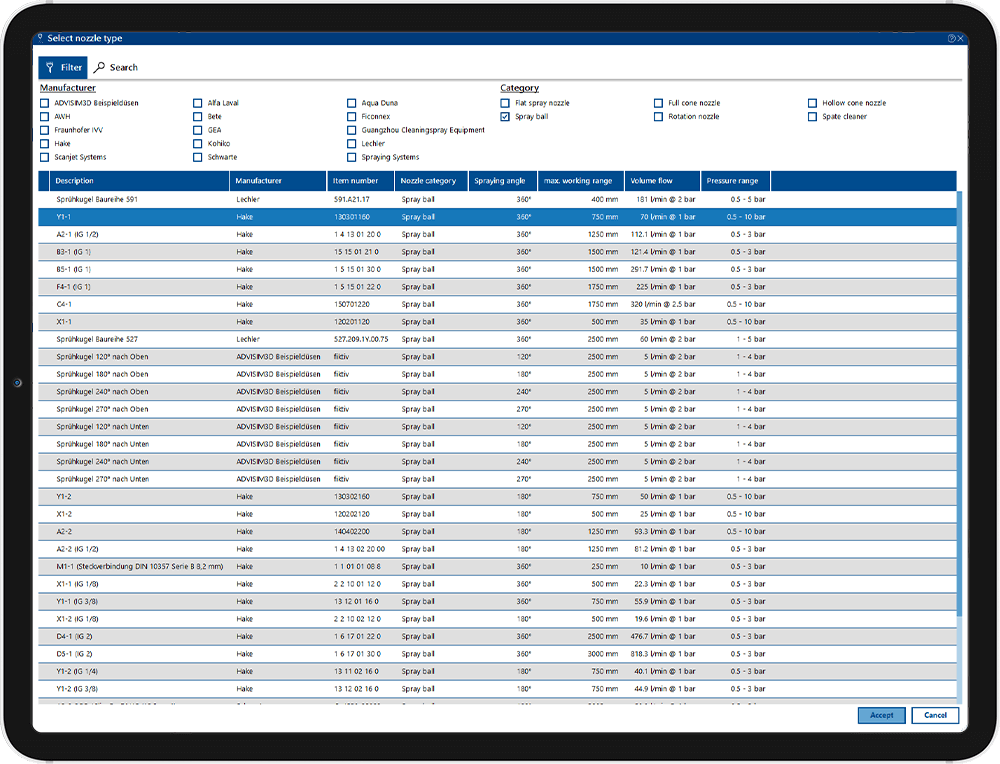Select the Sprühkugel Baureihe 591 row
Viewport: 1000px width, 764px height.
[497, 200]
